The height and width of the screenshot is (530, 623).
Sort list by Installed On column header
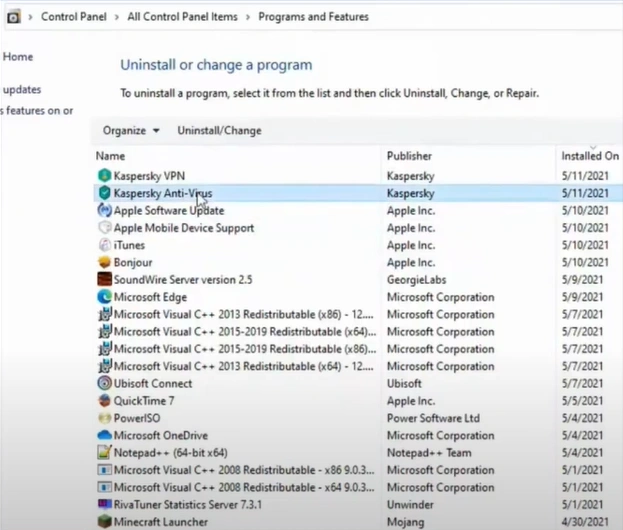pos(590,156)
